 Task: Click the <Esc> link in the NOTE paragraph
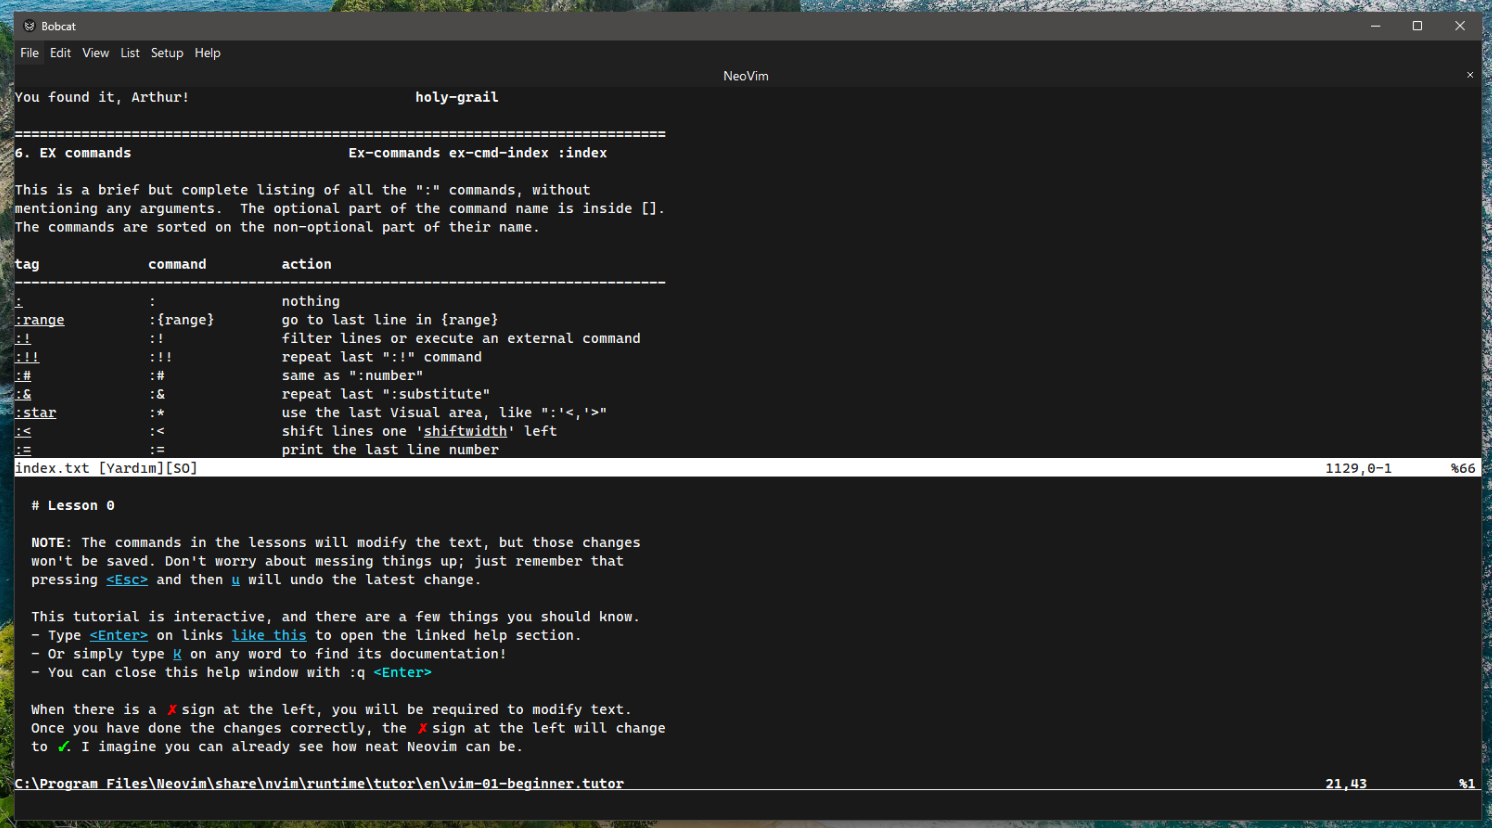tap(127, 580)
